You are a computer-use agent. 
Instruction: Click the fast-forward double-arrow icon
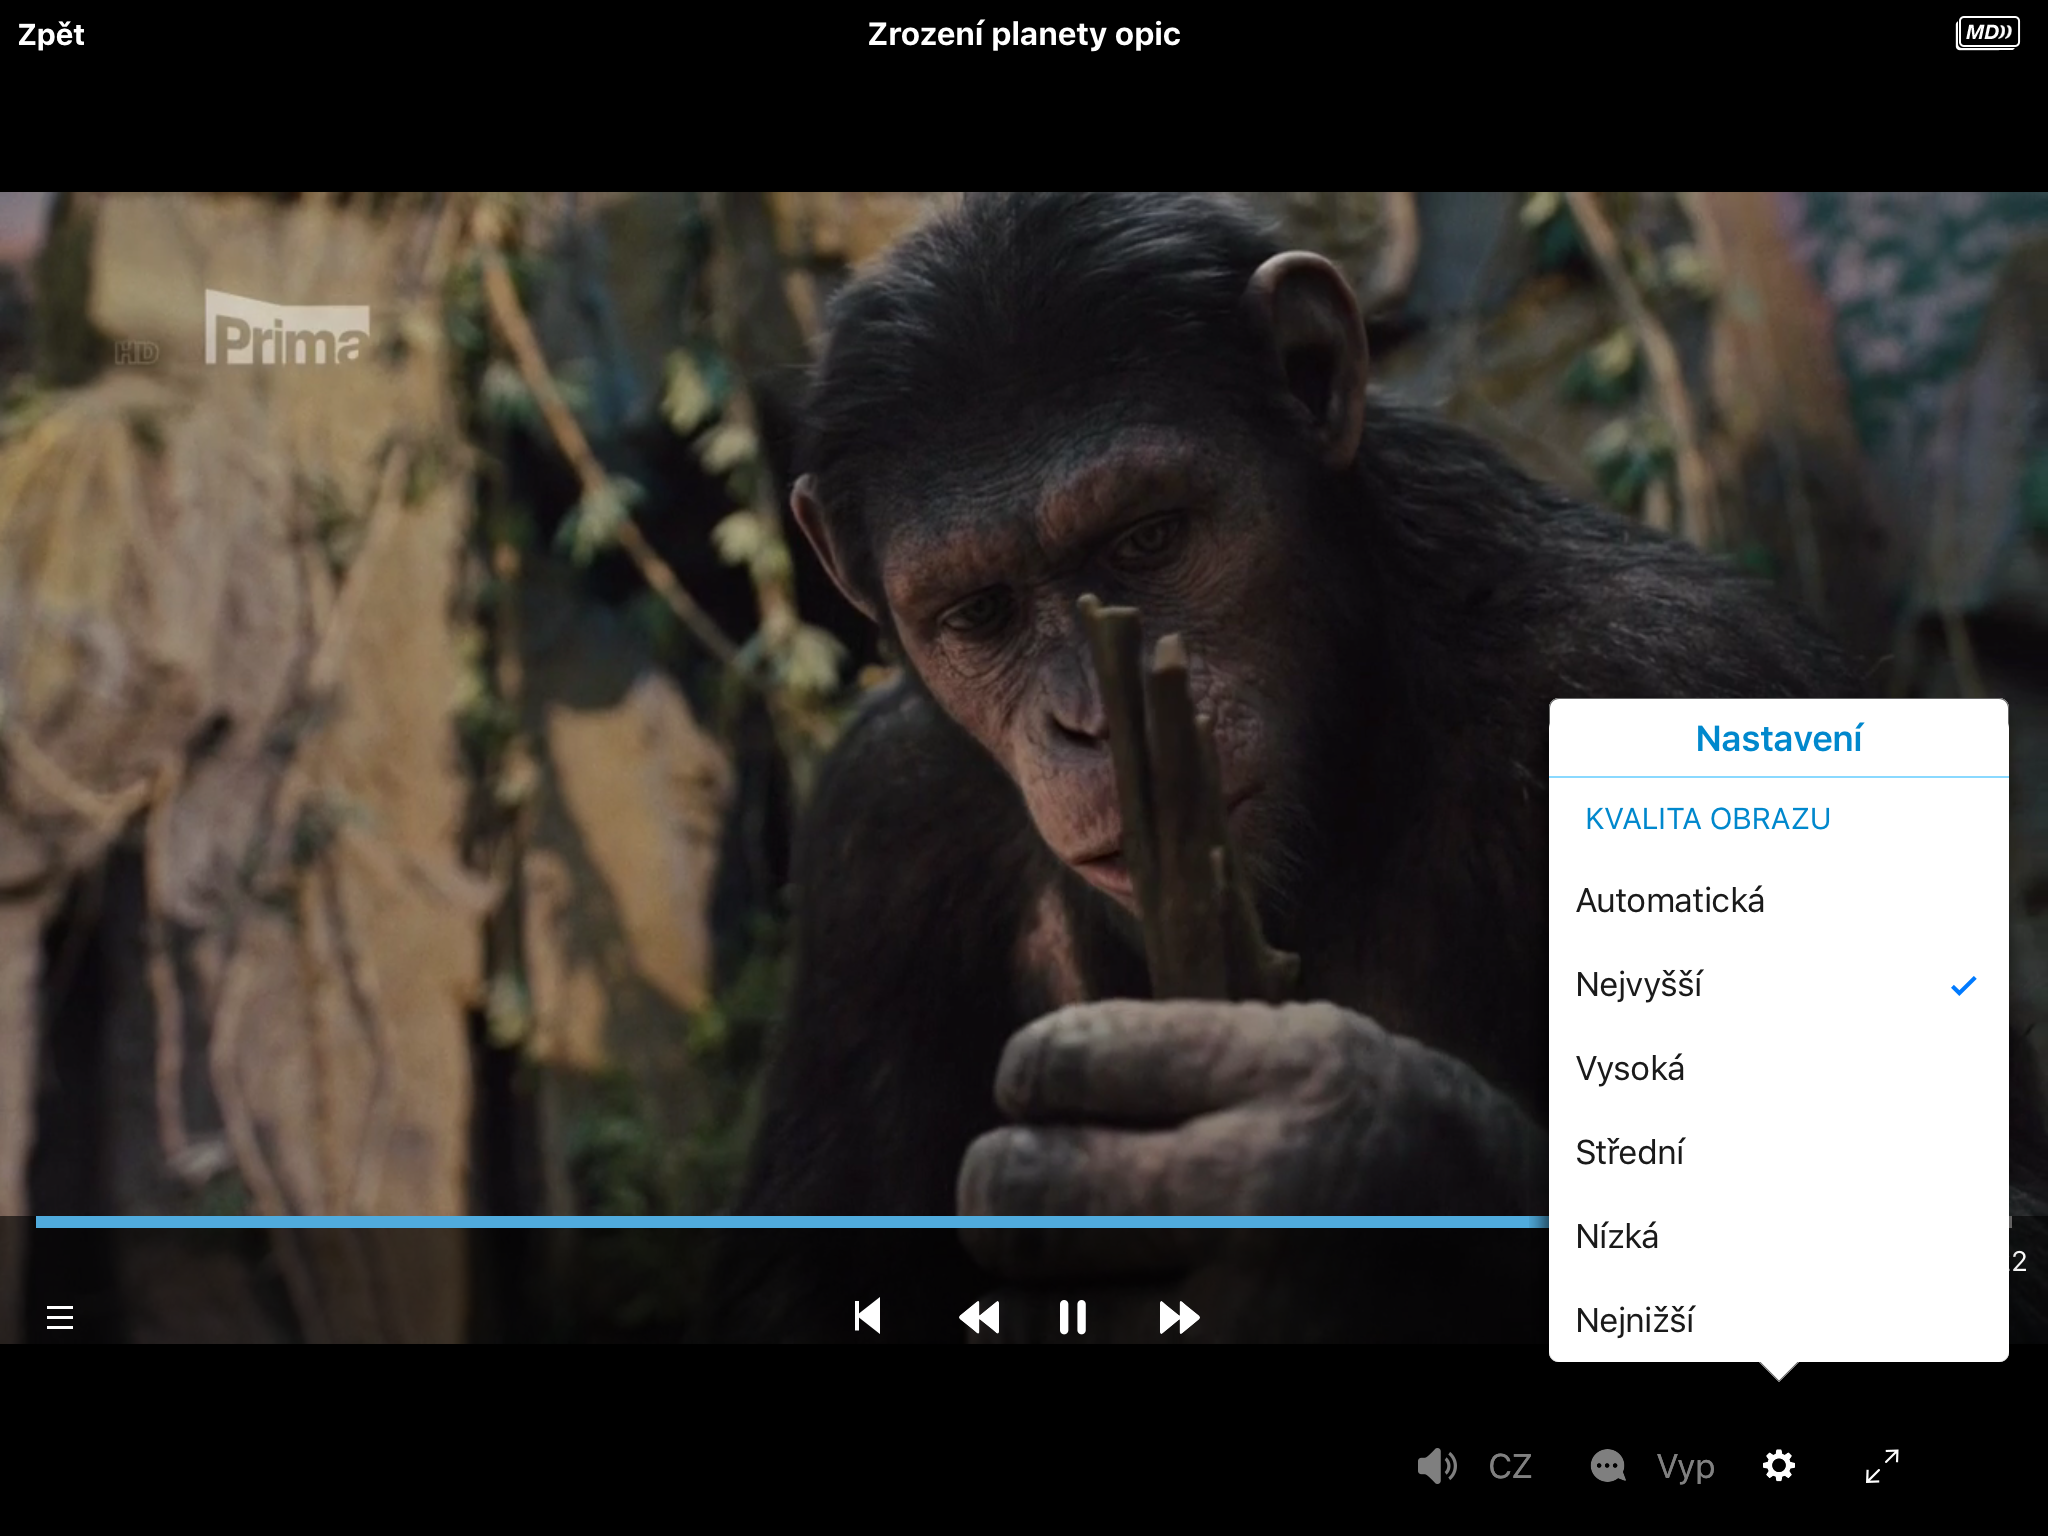tap(1179, 1317)
